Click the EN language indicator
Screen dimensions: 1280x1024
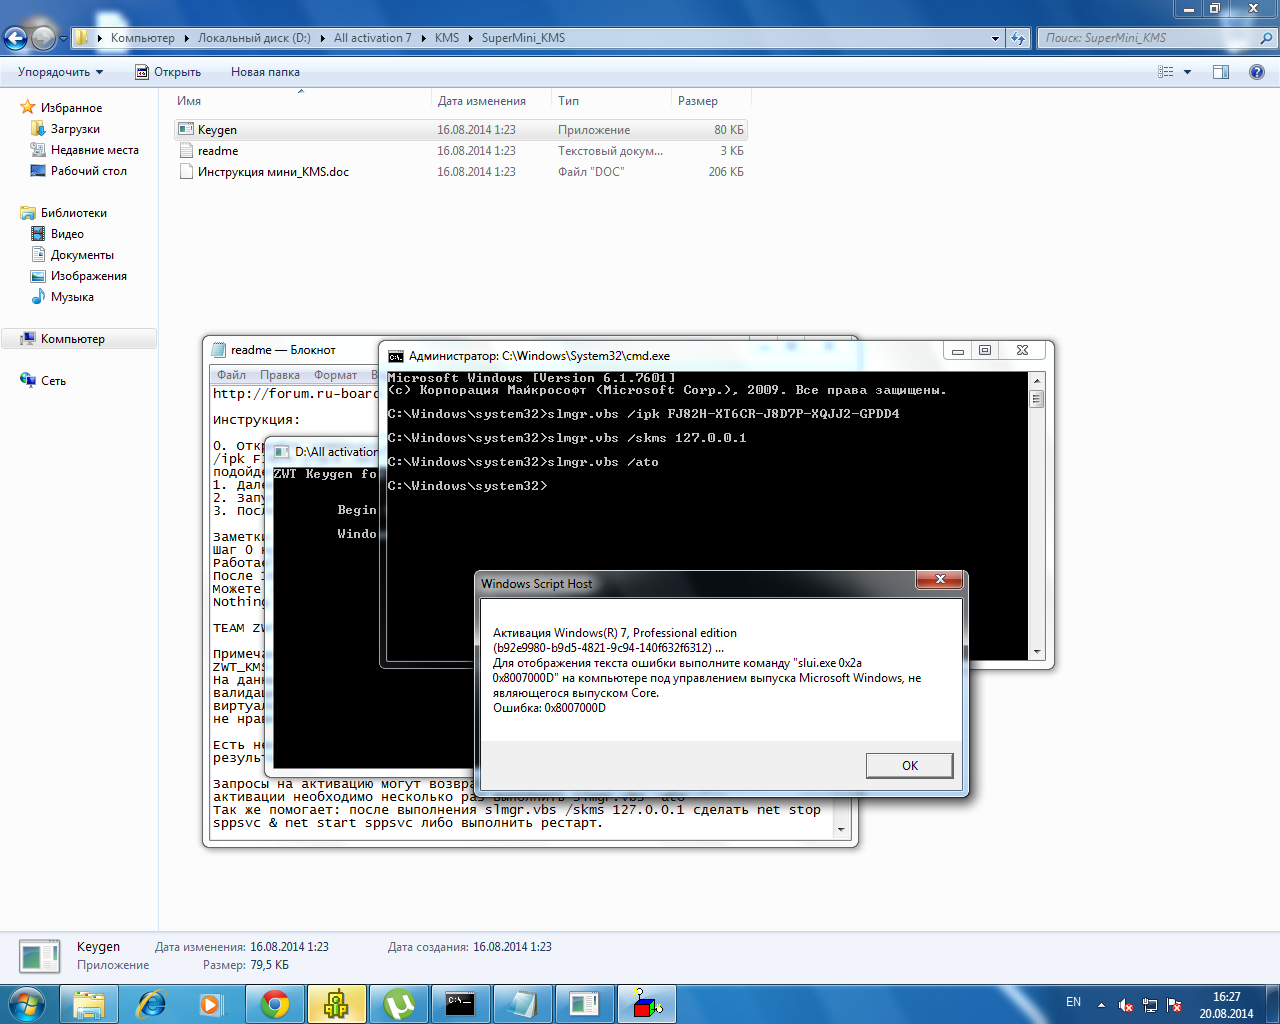tap(1073, 1002)
